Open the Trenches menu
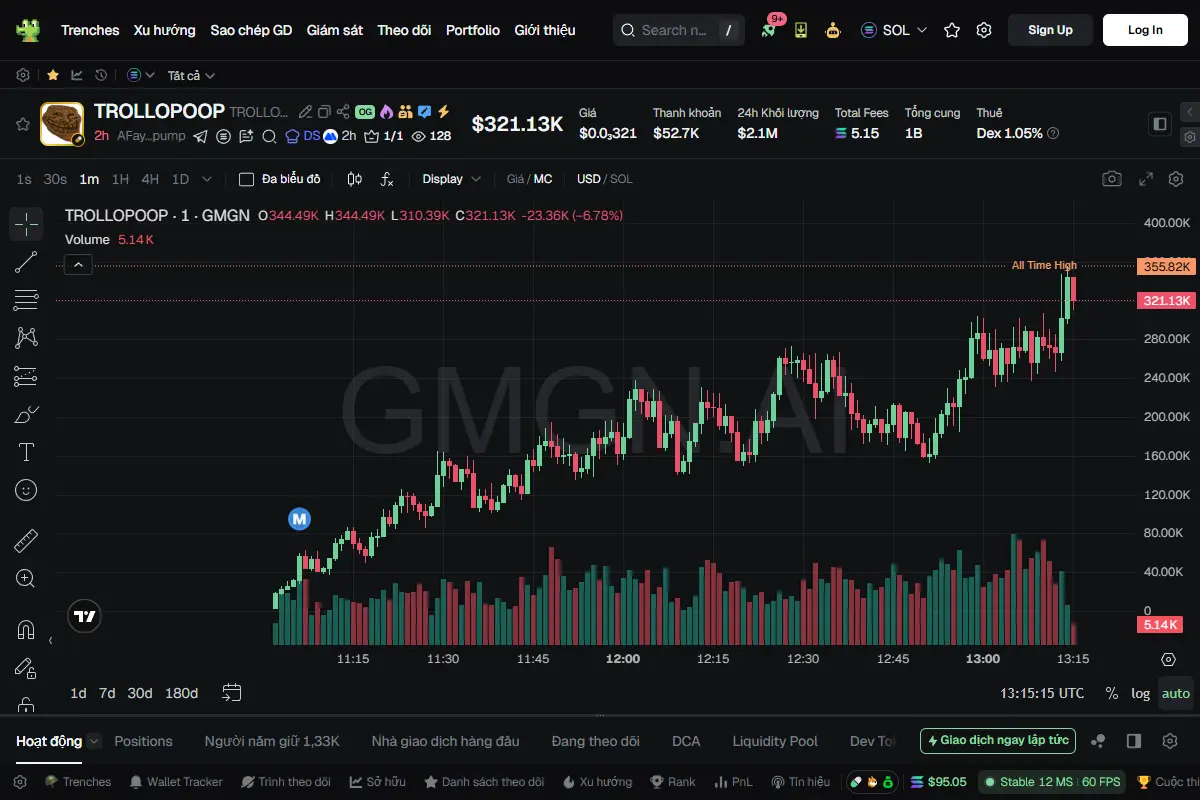The height and width of the screenshot is (800, 1200). pyautogui.click(x=90, y=30)
